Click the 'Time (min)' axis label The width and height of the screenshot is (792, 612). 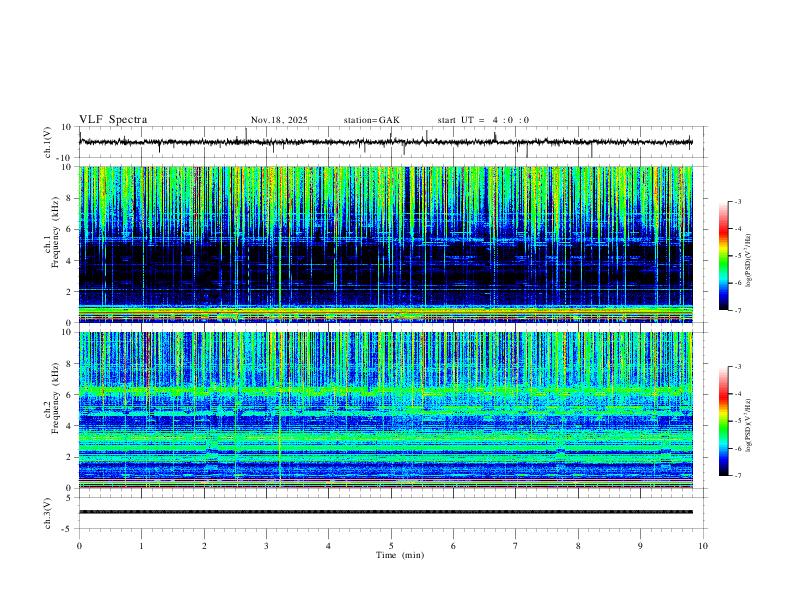coord(400,555)
